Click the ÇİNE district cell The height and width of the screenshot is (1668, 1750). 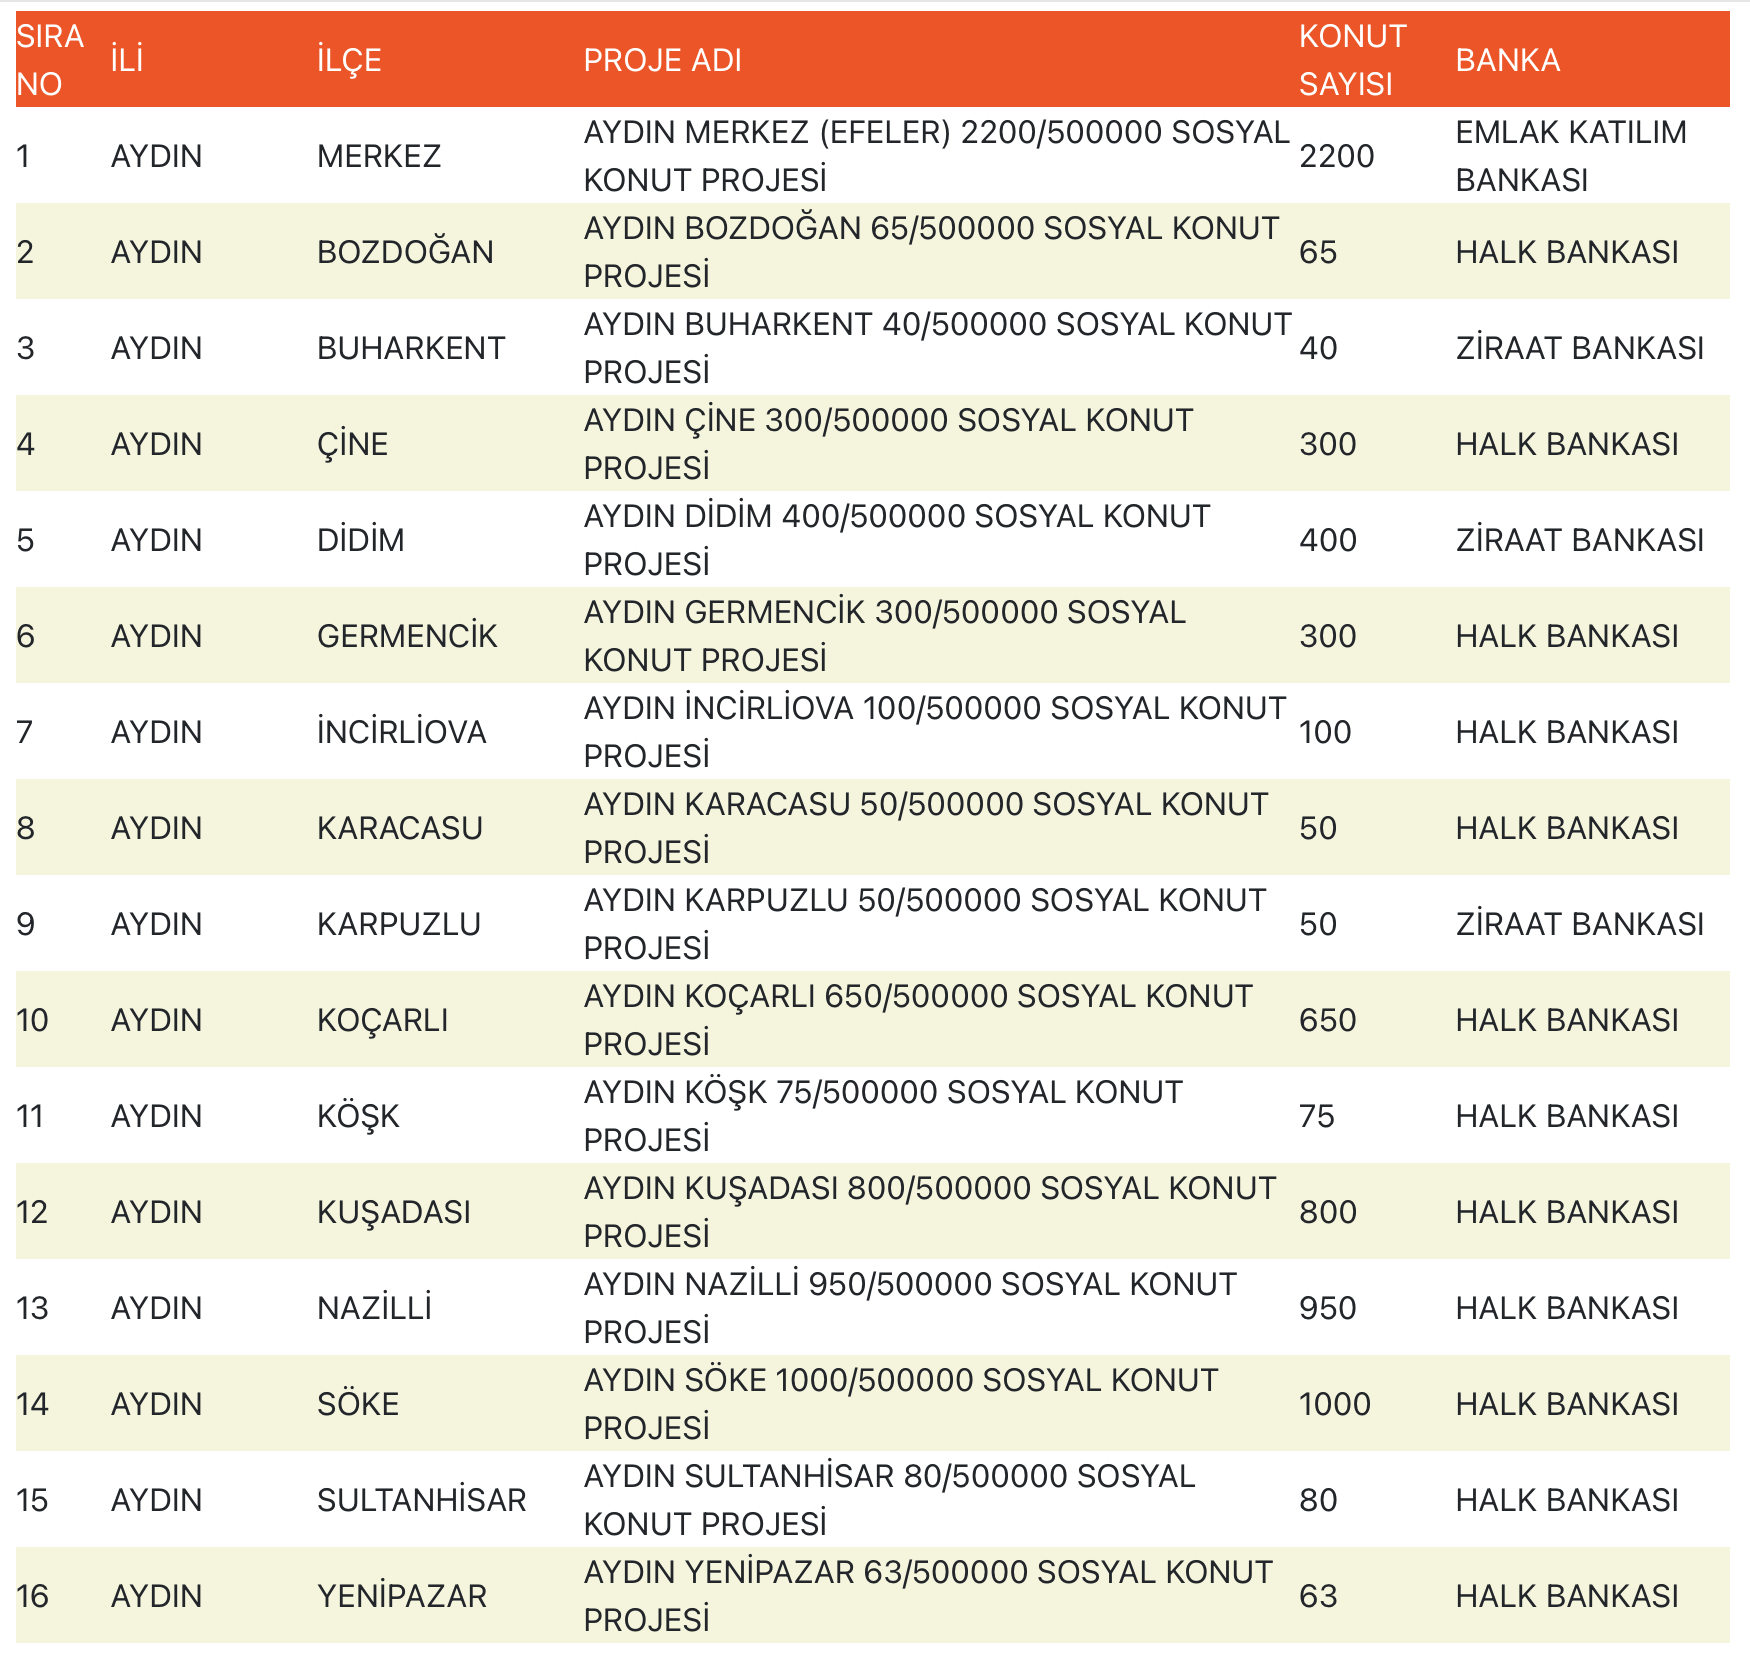352,444
